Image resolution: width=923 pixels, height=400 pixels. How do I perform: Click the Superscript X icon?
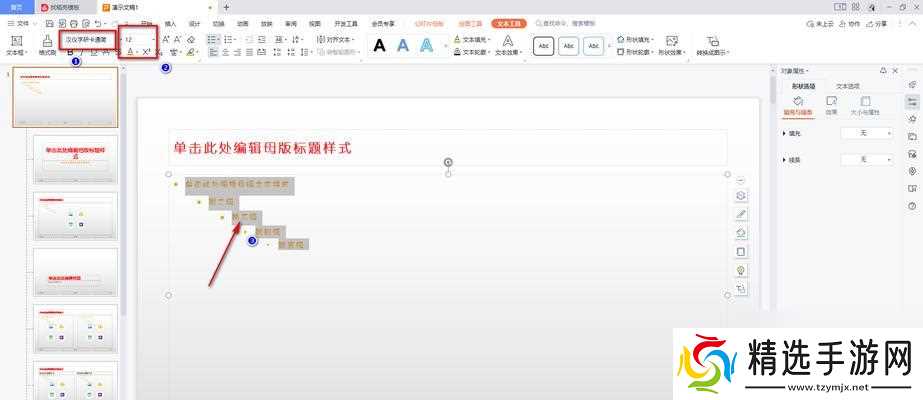tap(147, 52)
